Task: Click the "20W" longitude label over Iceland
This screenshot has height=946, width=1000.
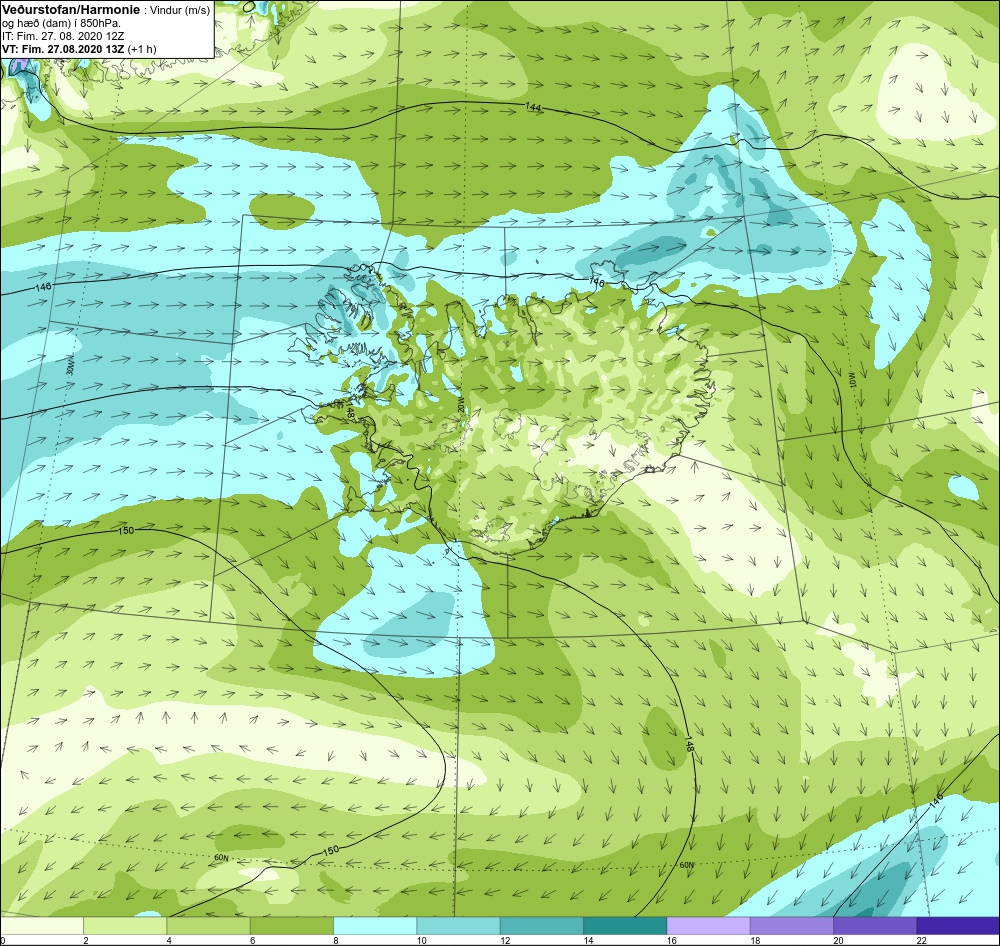Action: [461, 406]
